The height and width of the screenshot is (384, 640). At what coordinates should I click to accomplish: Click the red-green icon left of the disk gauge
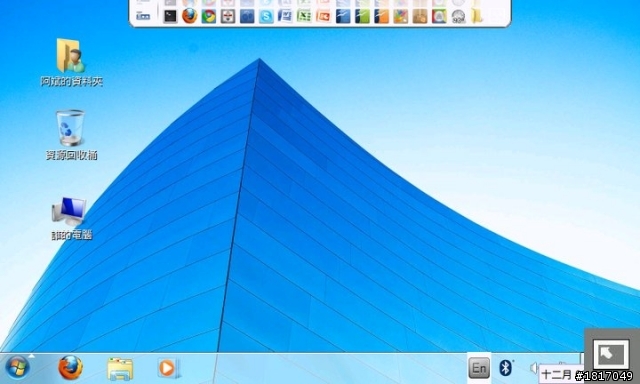tap(439, 16)
